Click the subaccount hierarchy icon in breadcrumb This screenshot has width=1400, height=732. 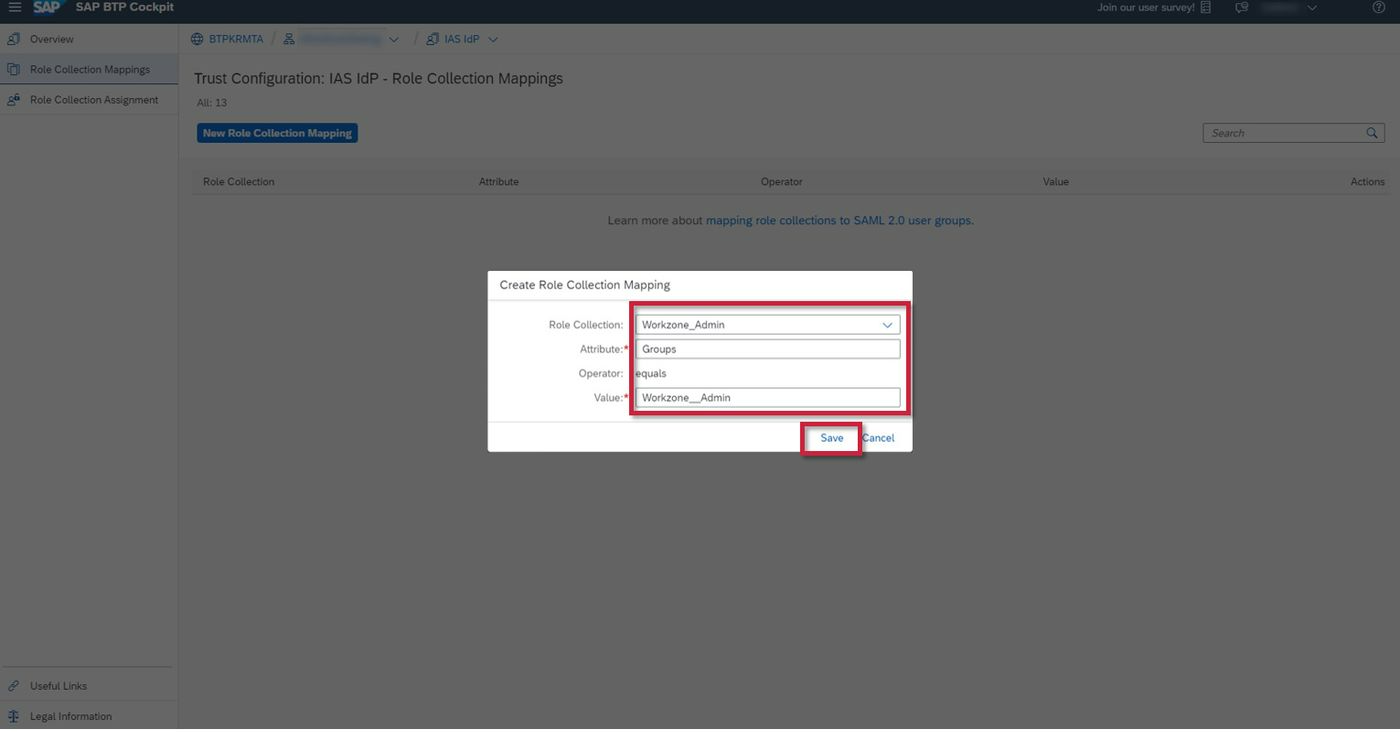pos(289,39)
